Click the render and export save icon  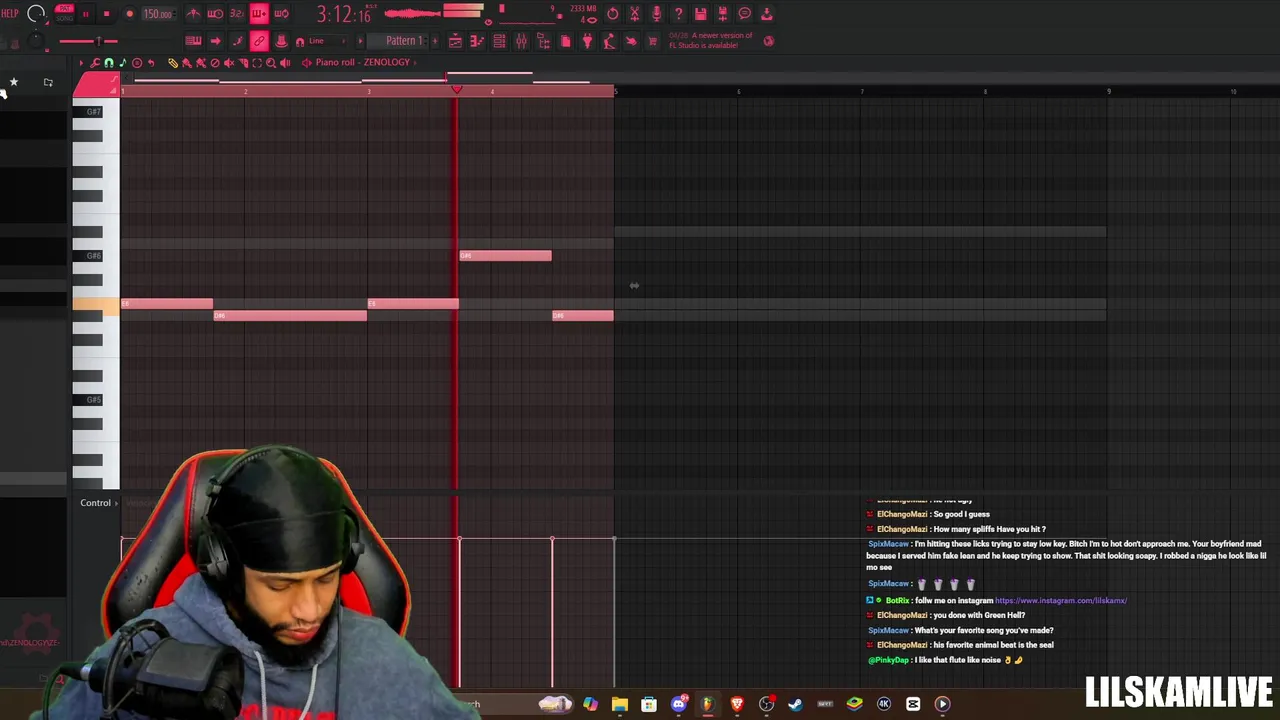[722, 14]
